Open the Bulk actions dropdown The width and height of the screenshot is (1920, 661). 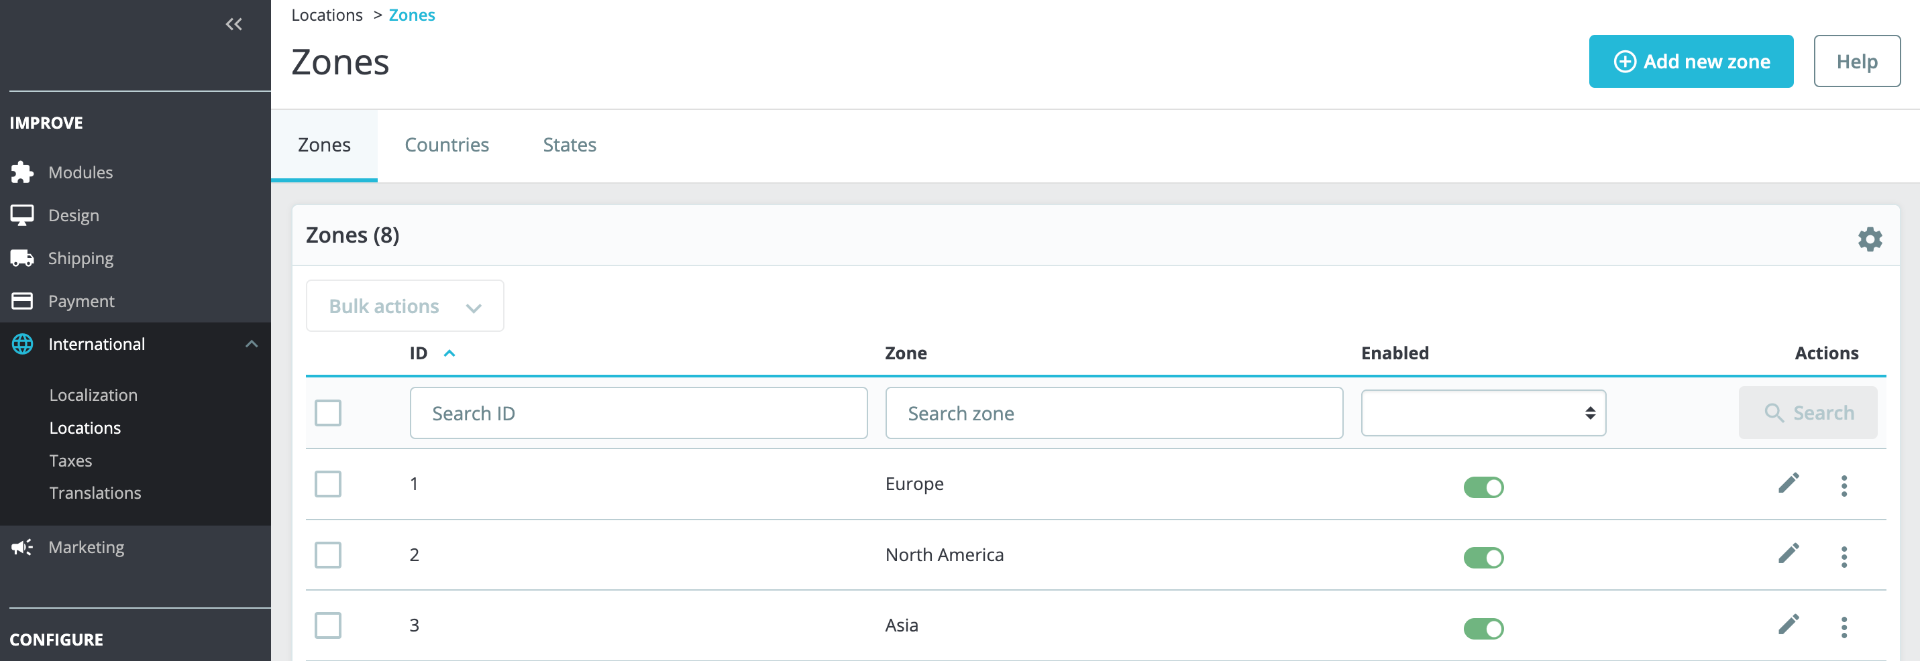click(404, 306)
